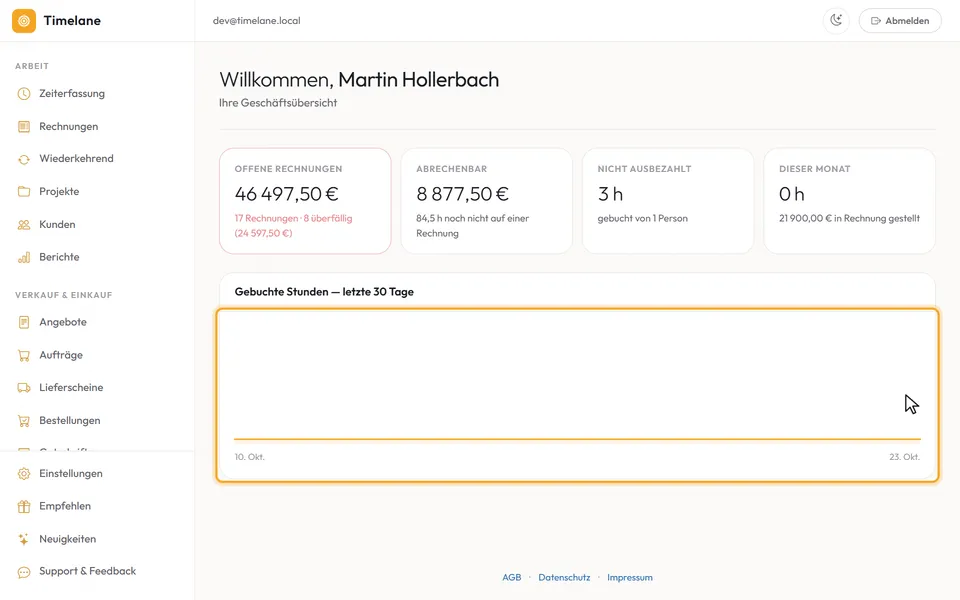The image size is (960, 600).
Task: Open the Nicht ausbezahlt summary card
Action: click(x=668, y=201)
